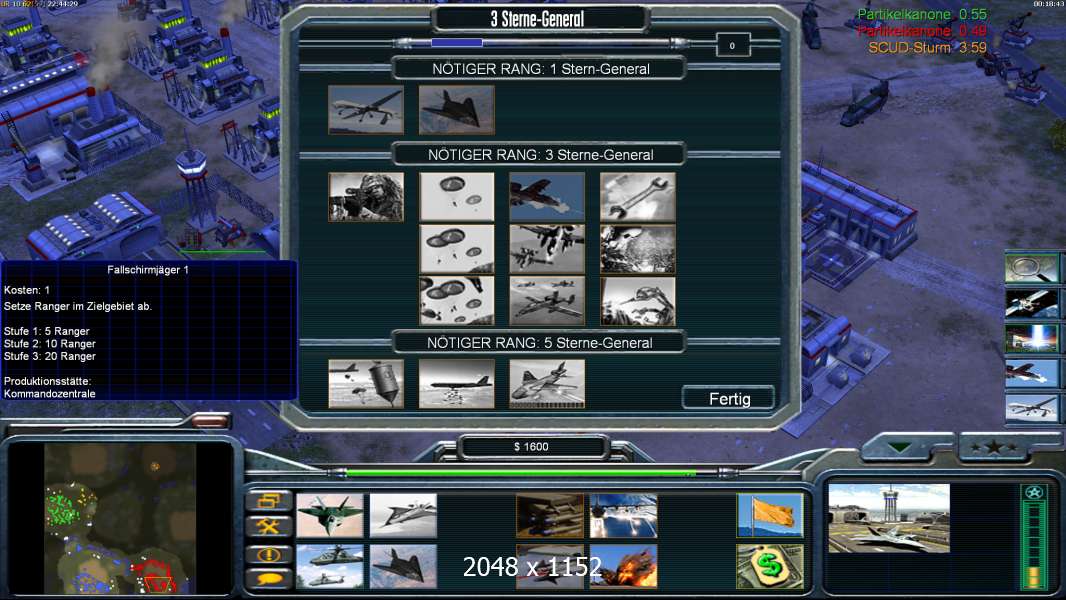Activate the spy satellite shortcut
Screen dimensions: 1066x600
[x=1031, y=303]
